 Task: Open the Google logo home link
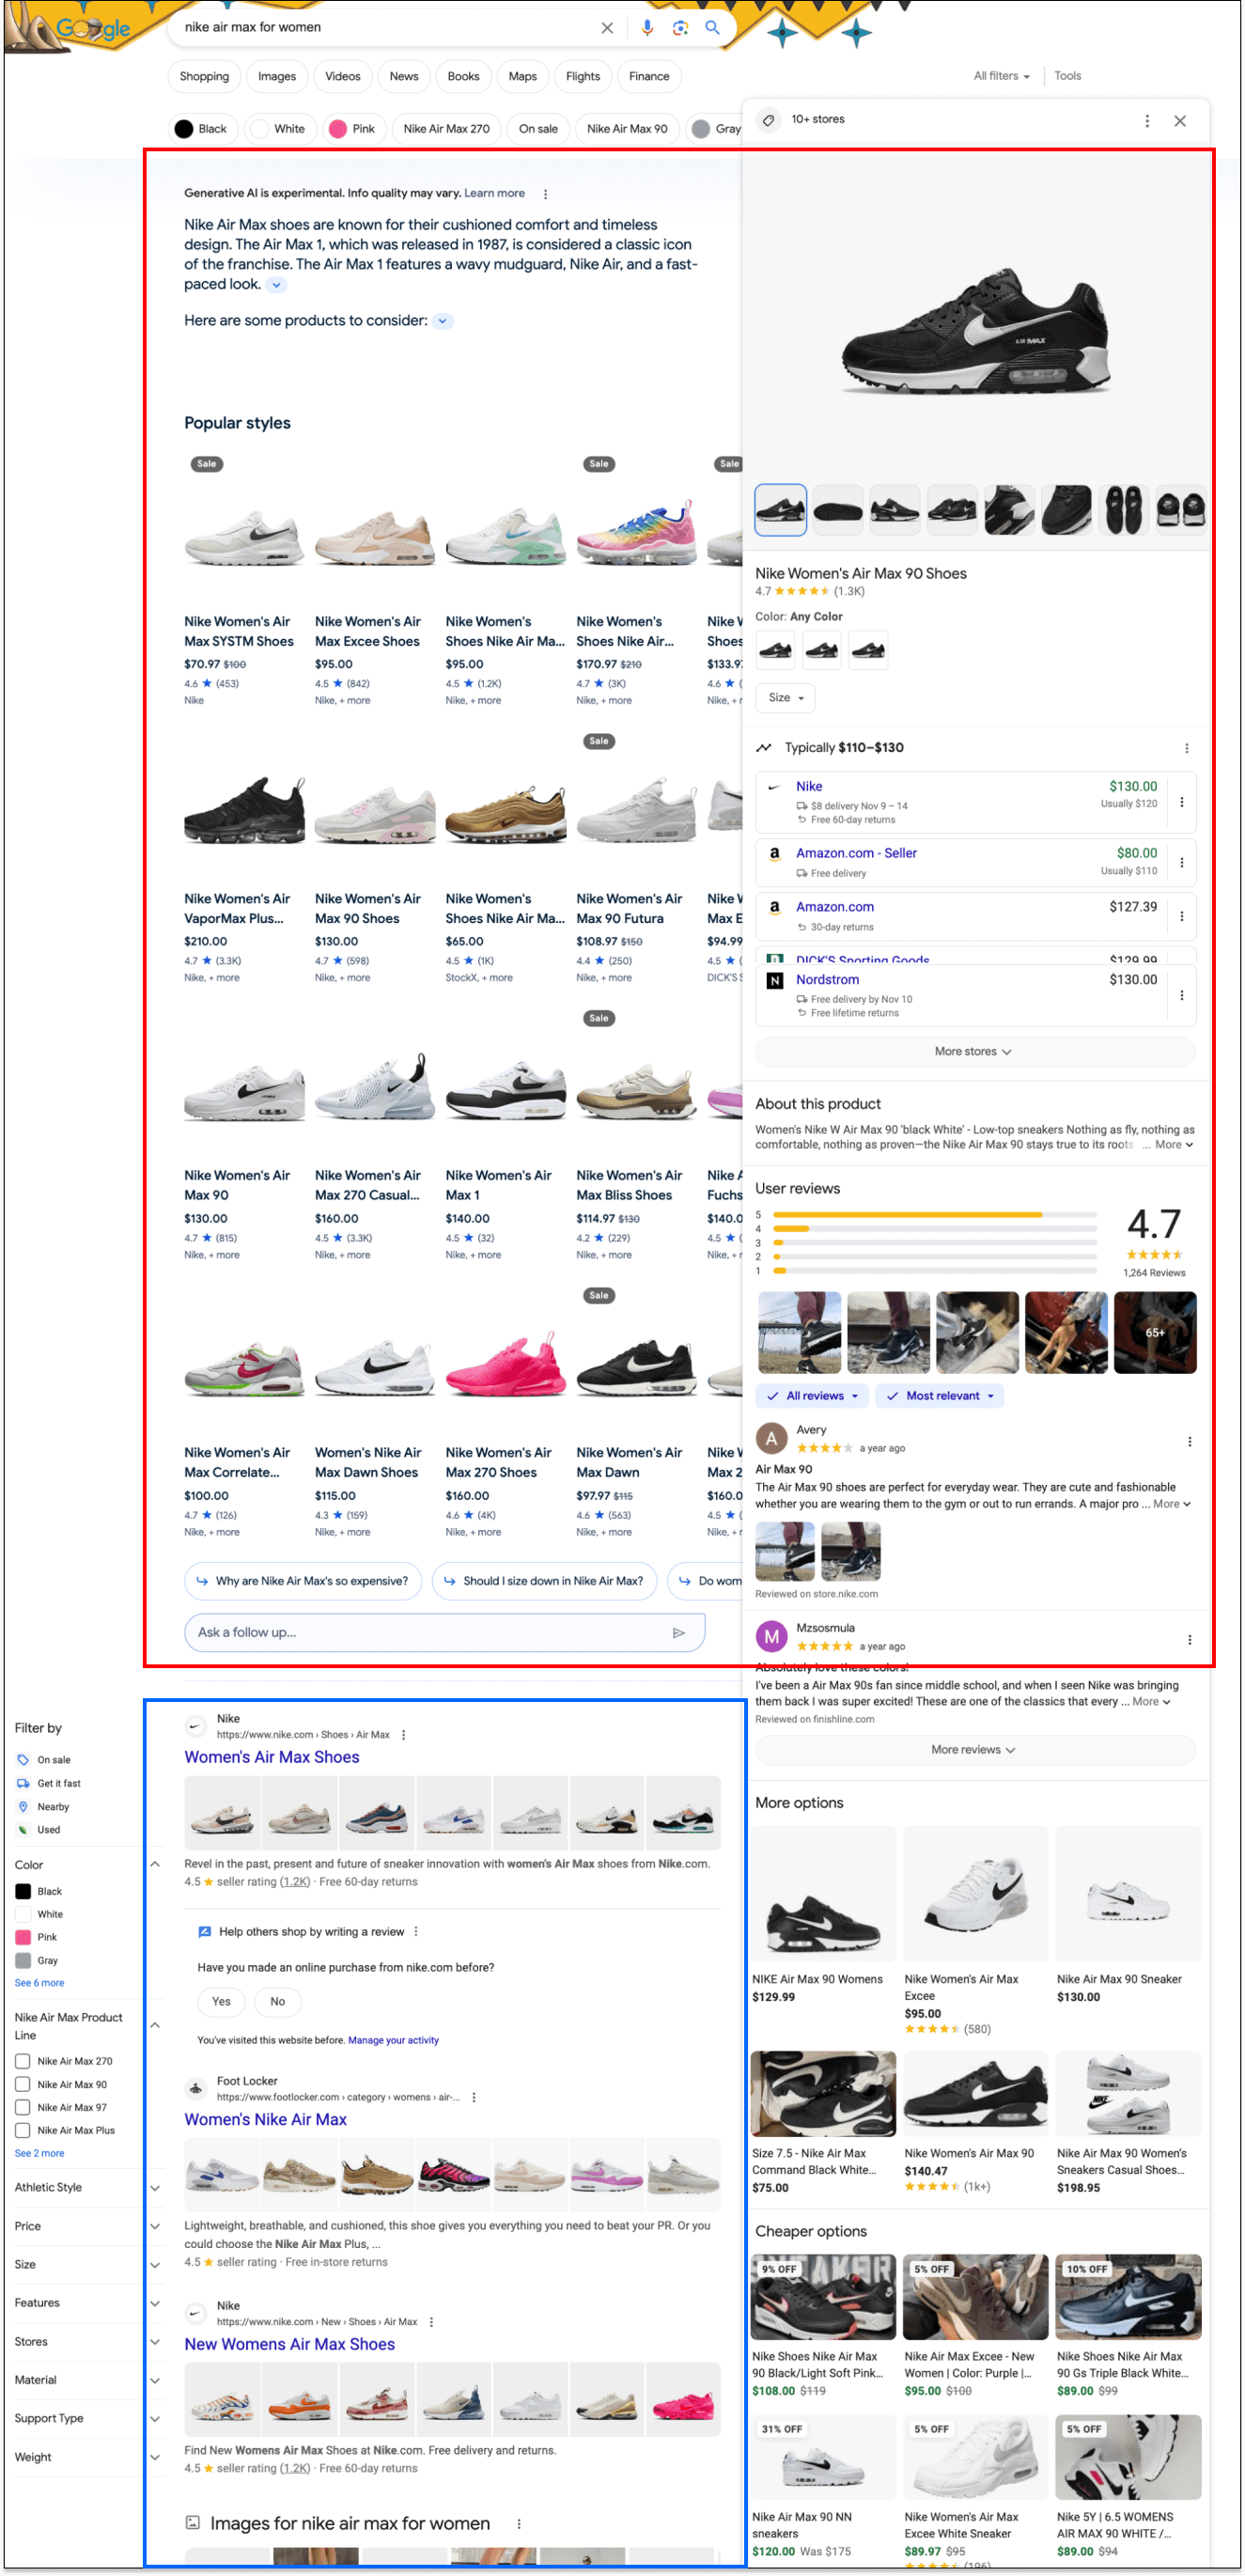click(x=93, y=28)
